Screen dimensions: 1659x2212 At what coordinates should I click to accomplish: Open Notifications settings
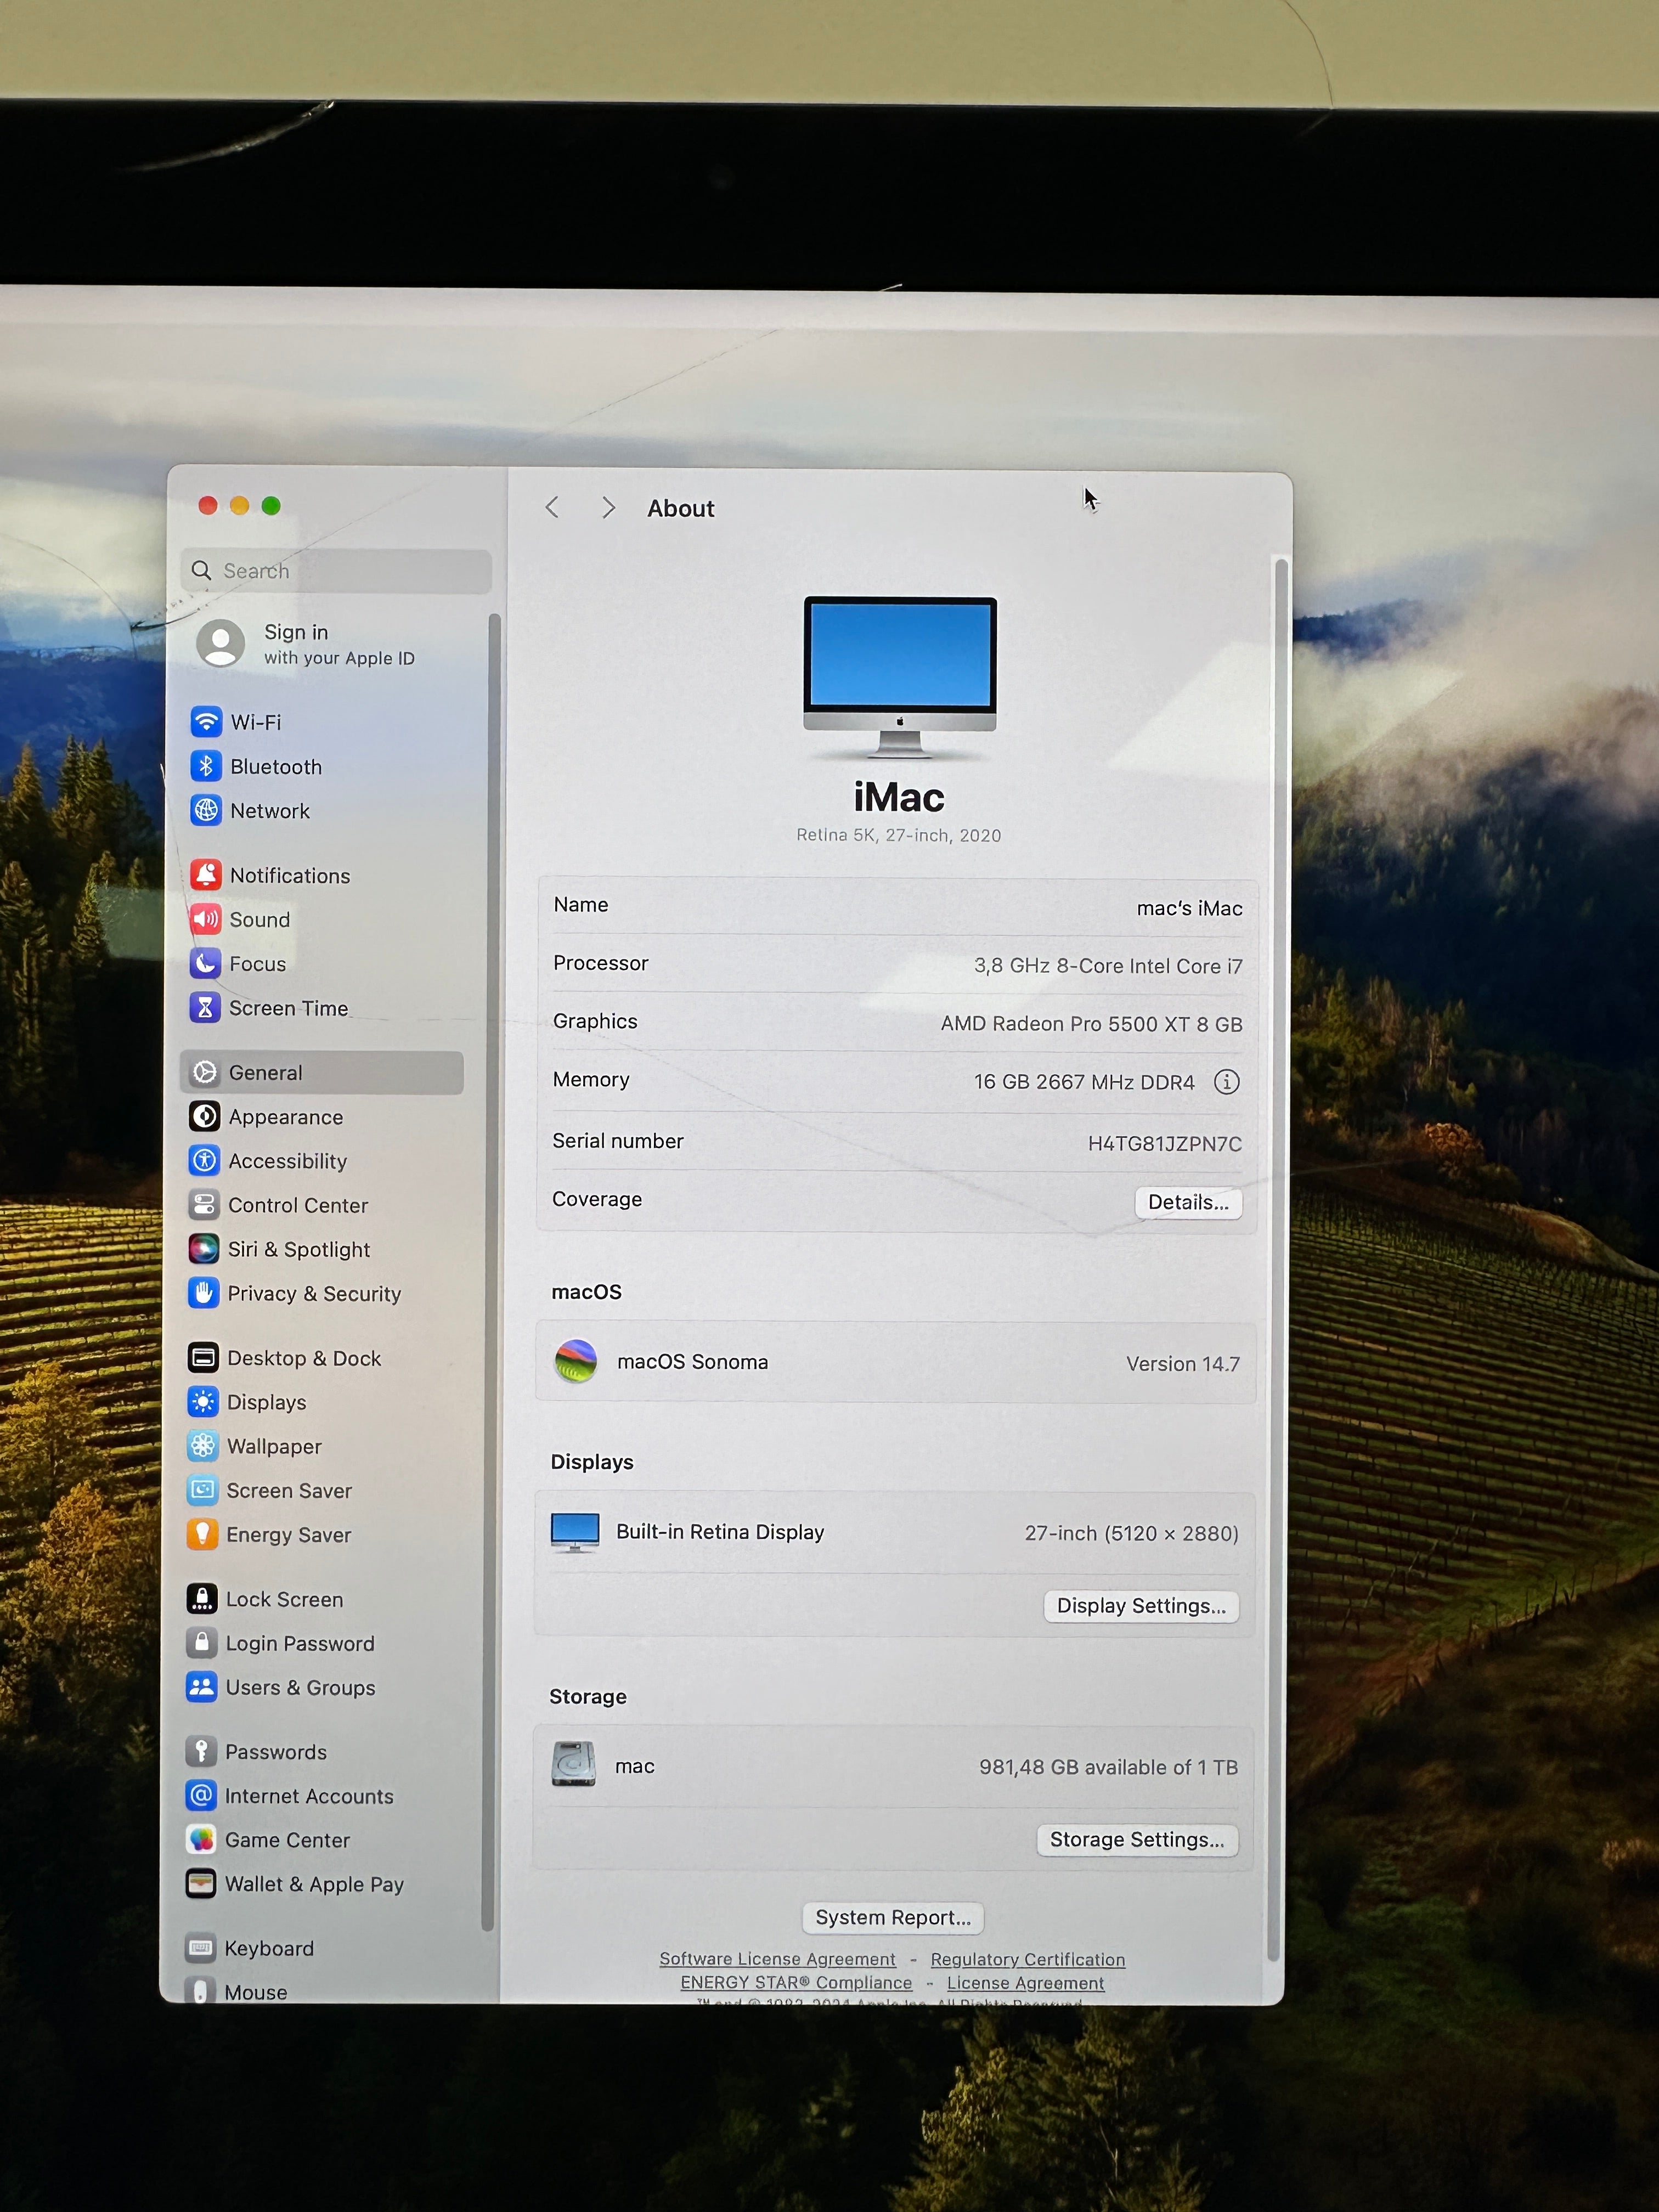pyautogui.click(x=289, y=875)
